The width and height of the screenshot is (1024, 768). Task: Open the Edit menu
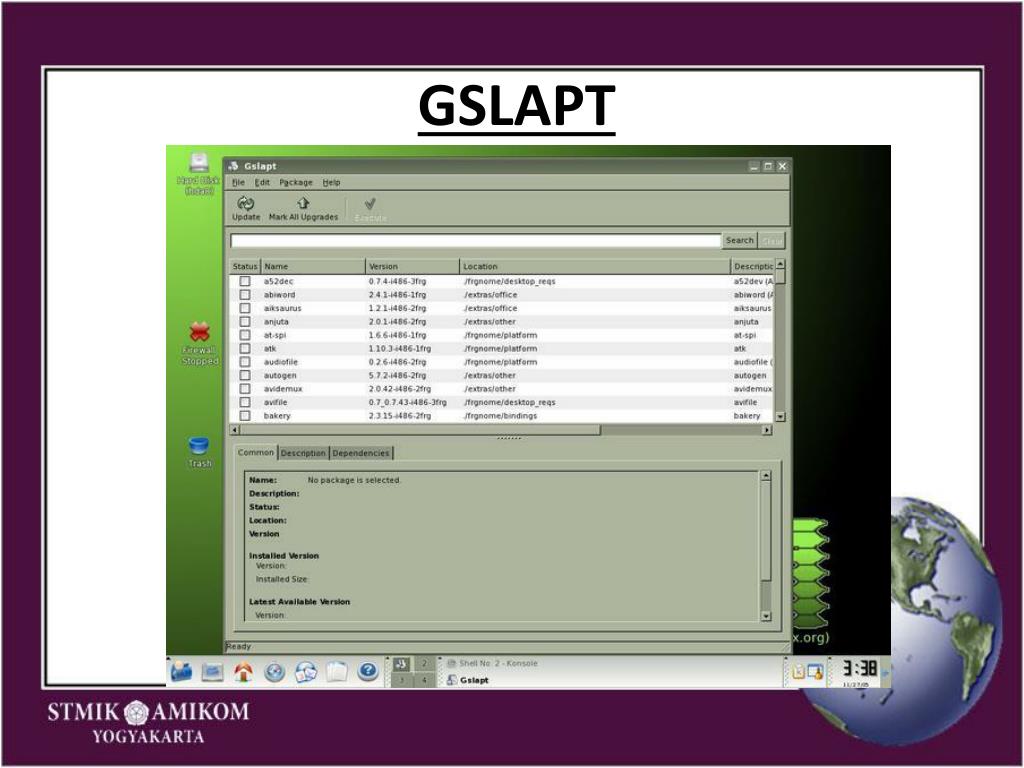[262, 182]
